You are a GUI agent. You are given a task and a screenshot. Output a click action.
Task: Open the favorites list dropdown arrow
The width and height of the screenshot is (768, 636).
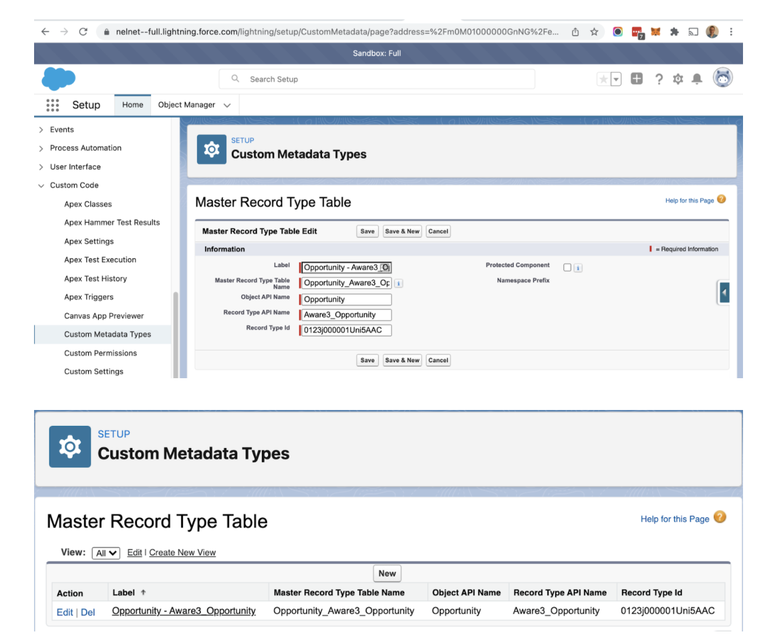616,79
